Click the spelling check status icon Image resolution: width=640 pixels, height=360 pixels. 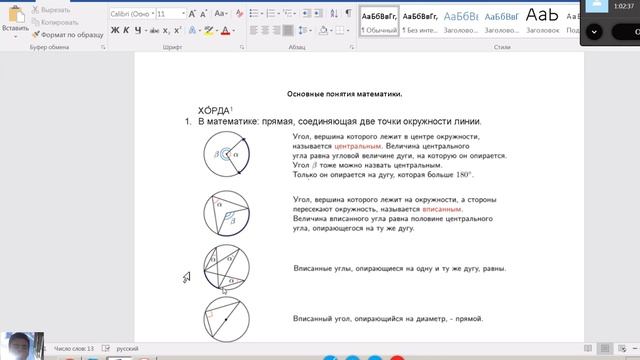point(106,349)
